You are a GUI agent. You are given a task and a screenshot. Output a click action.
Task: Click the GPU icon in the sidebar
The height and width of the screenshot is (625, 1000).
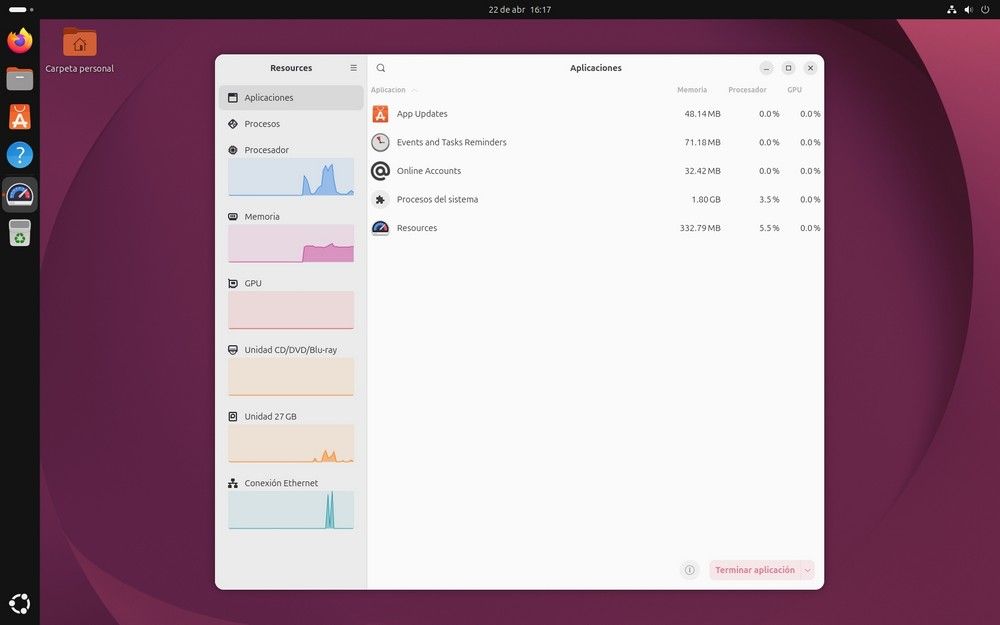233,283
